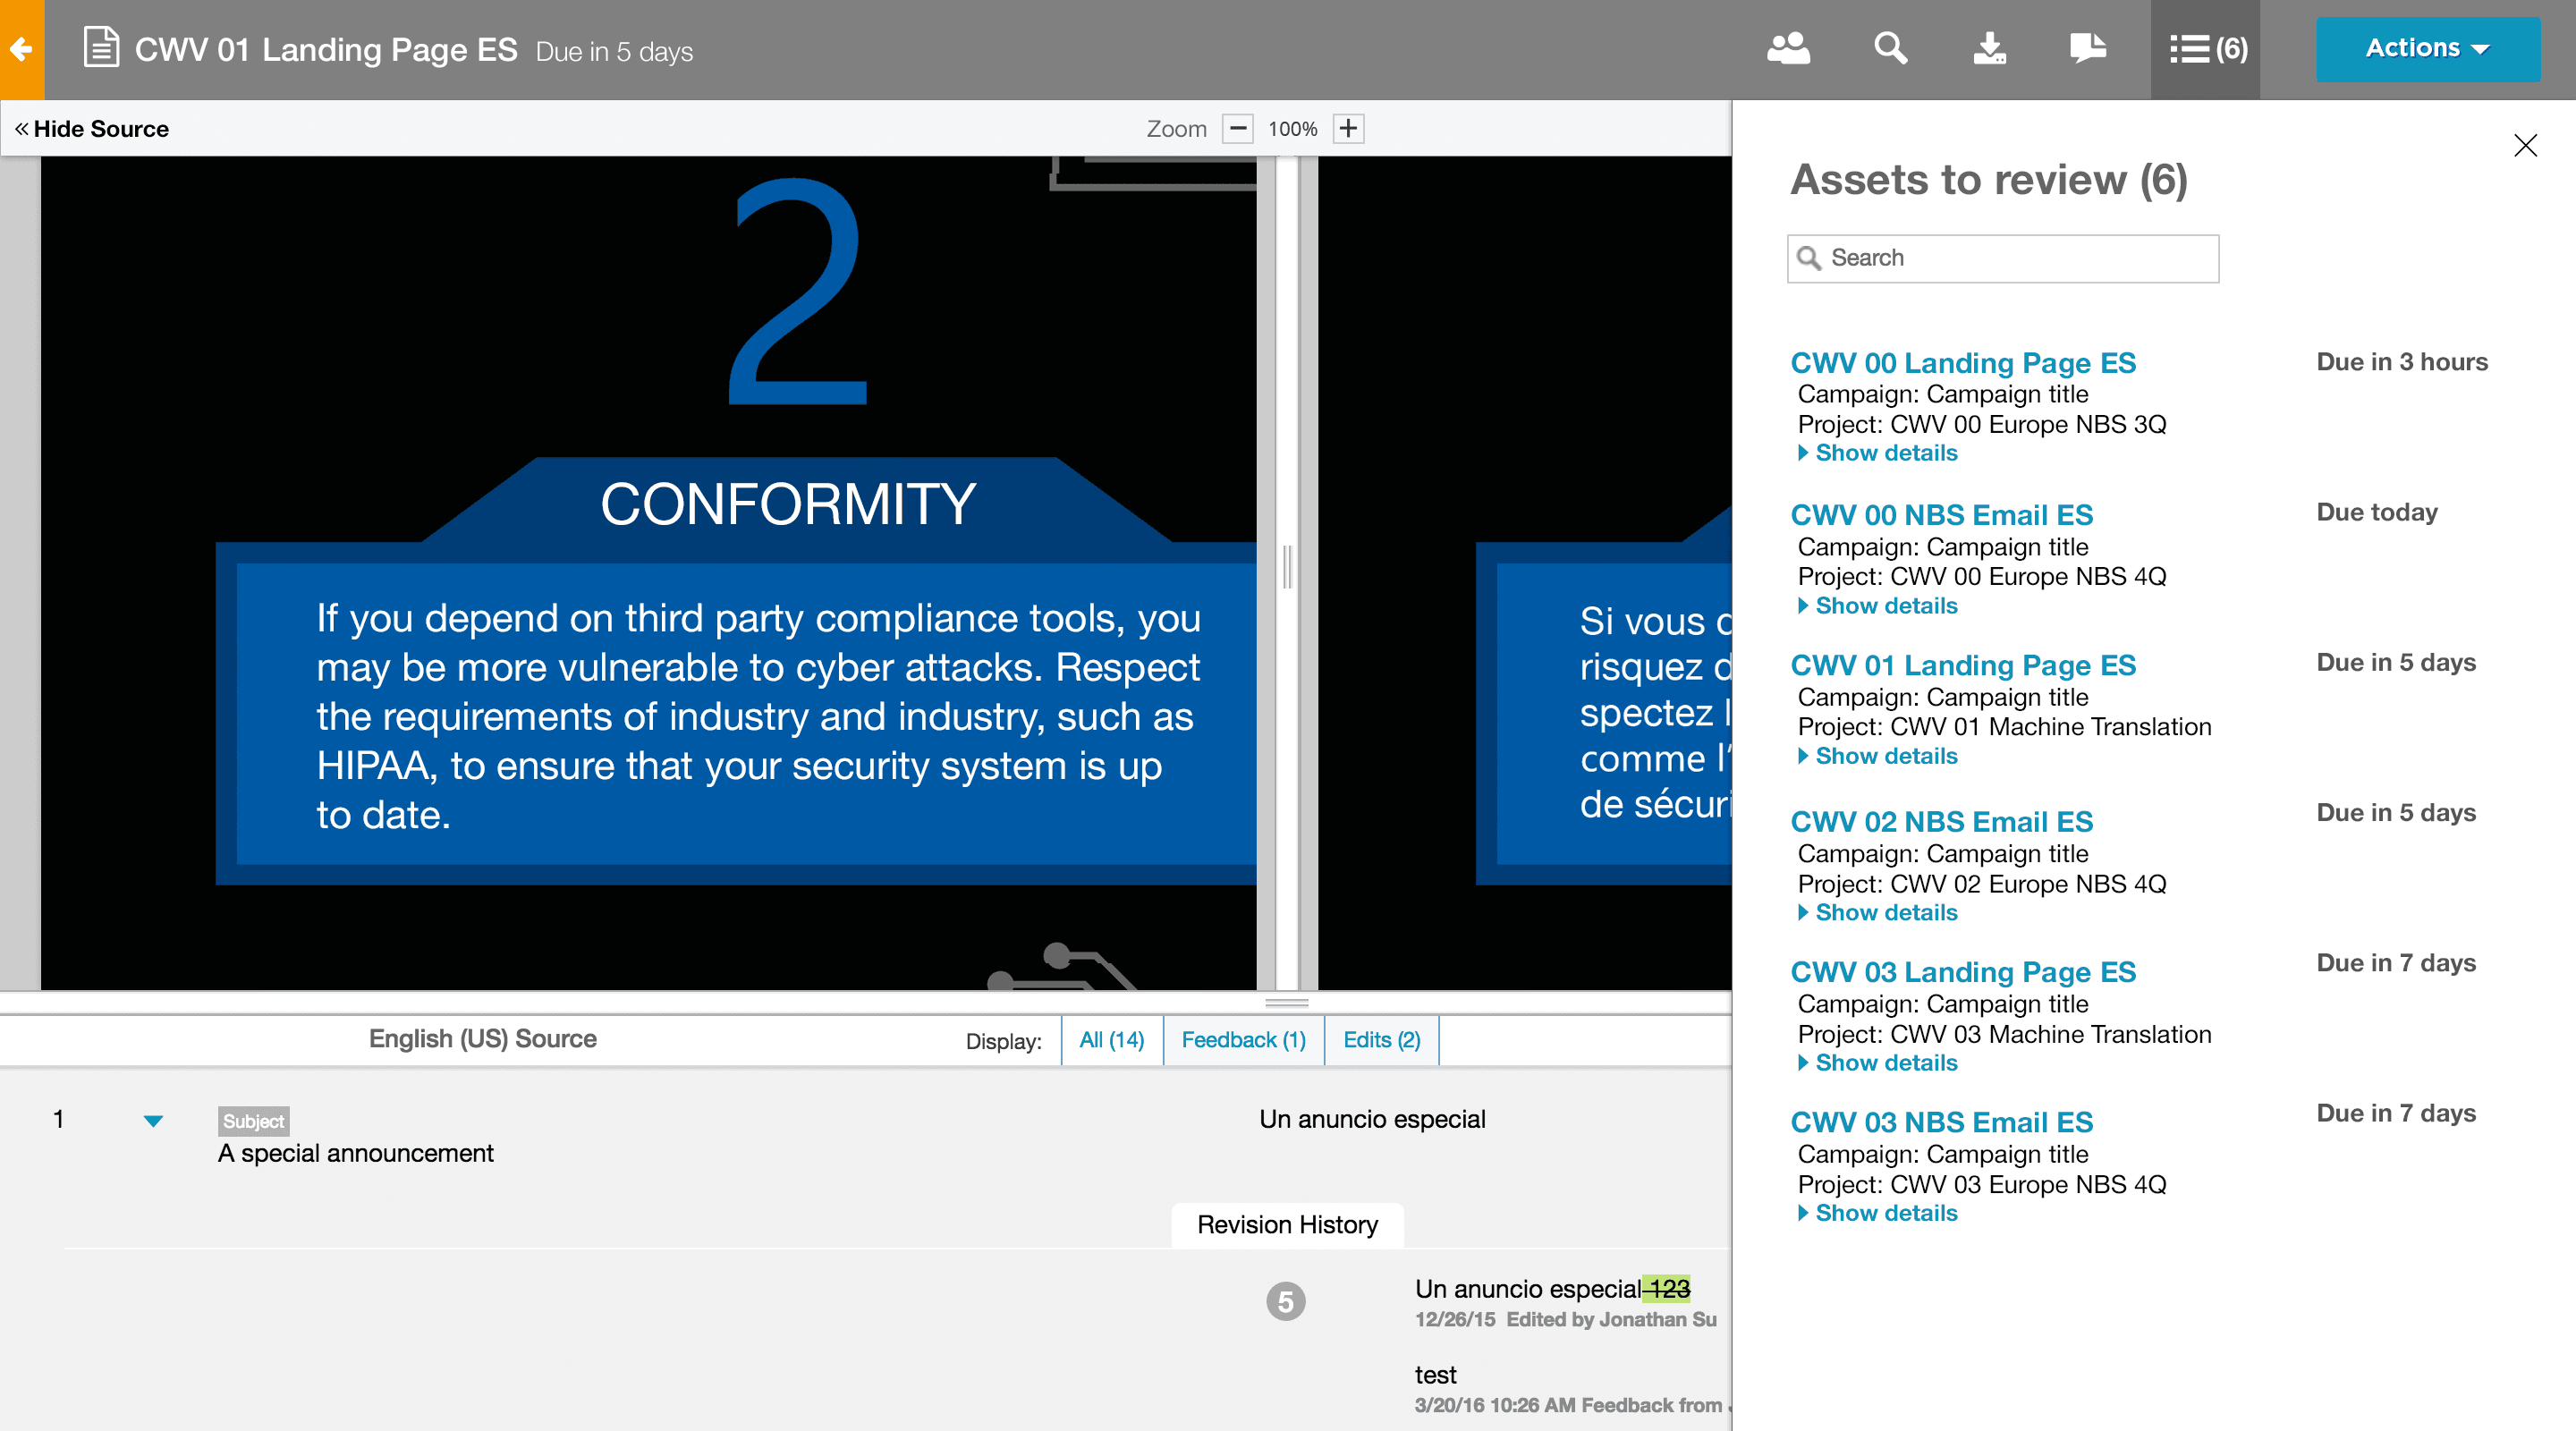The height and width of the screenshot is (1431, 2576).
Task: Click the download icon in header
Action: tap(1989, 49)
